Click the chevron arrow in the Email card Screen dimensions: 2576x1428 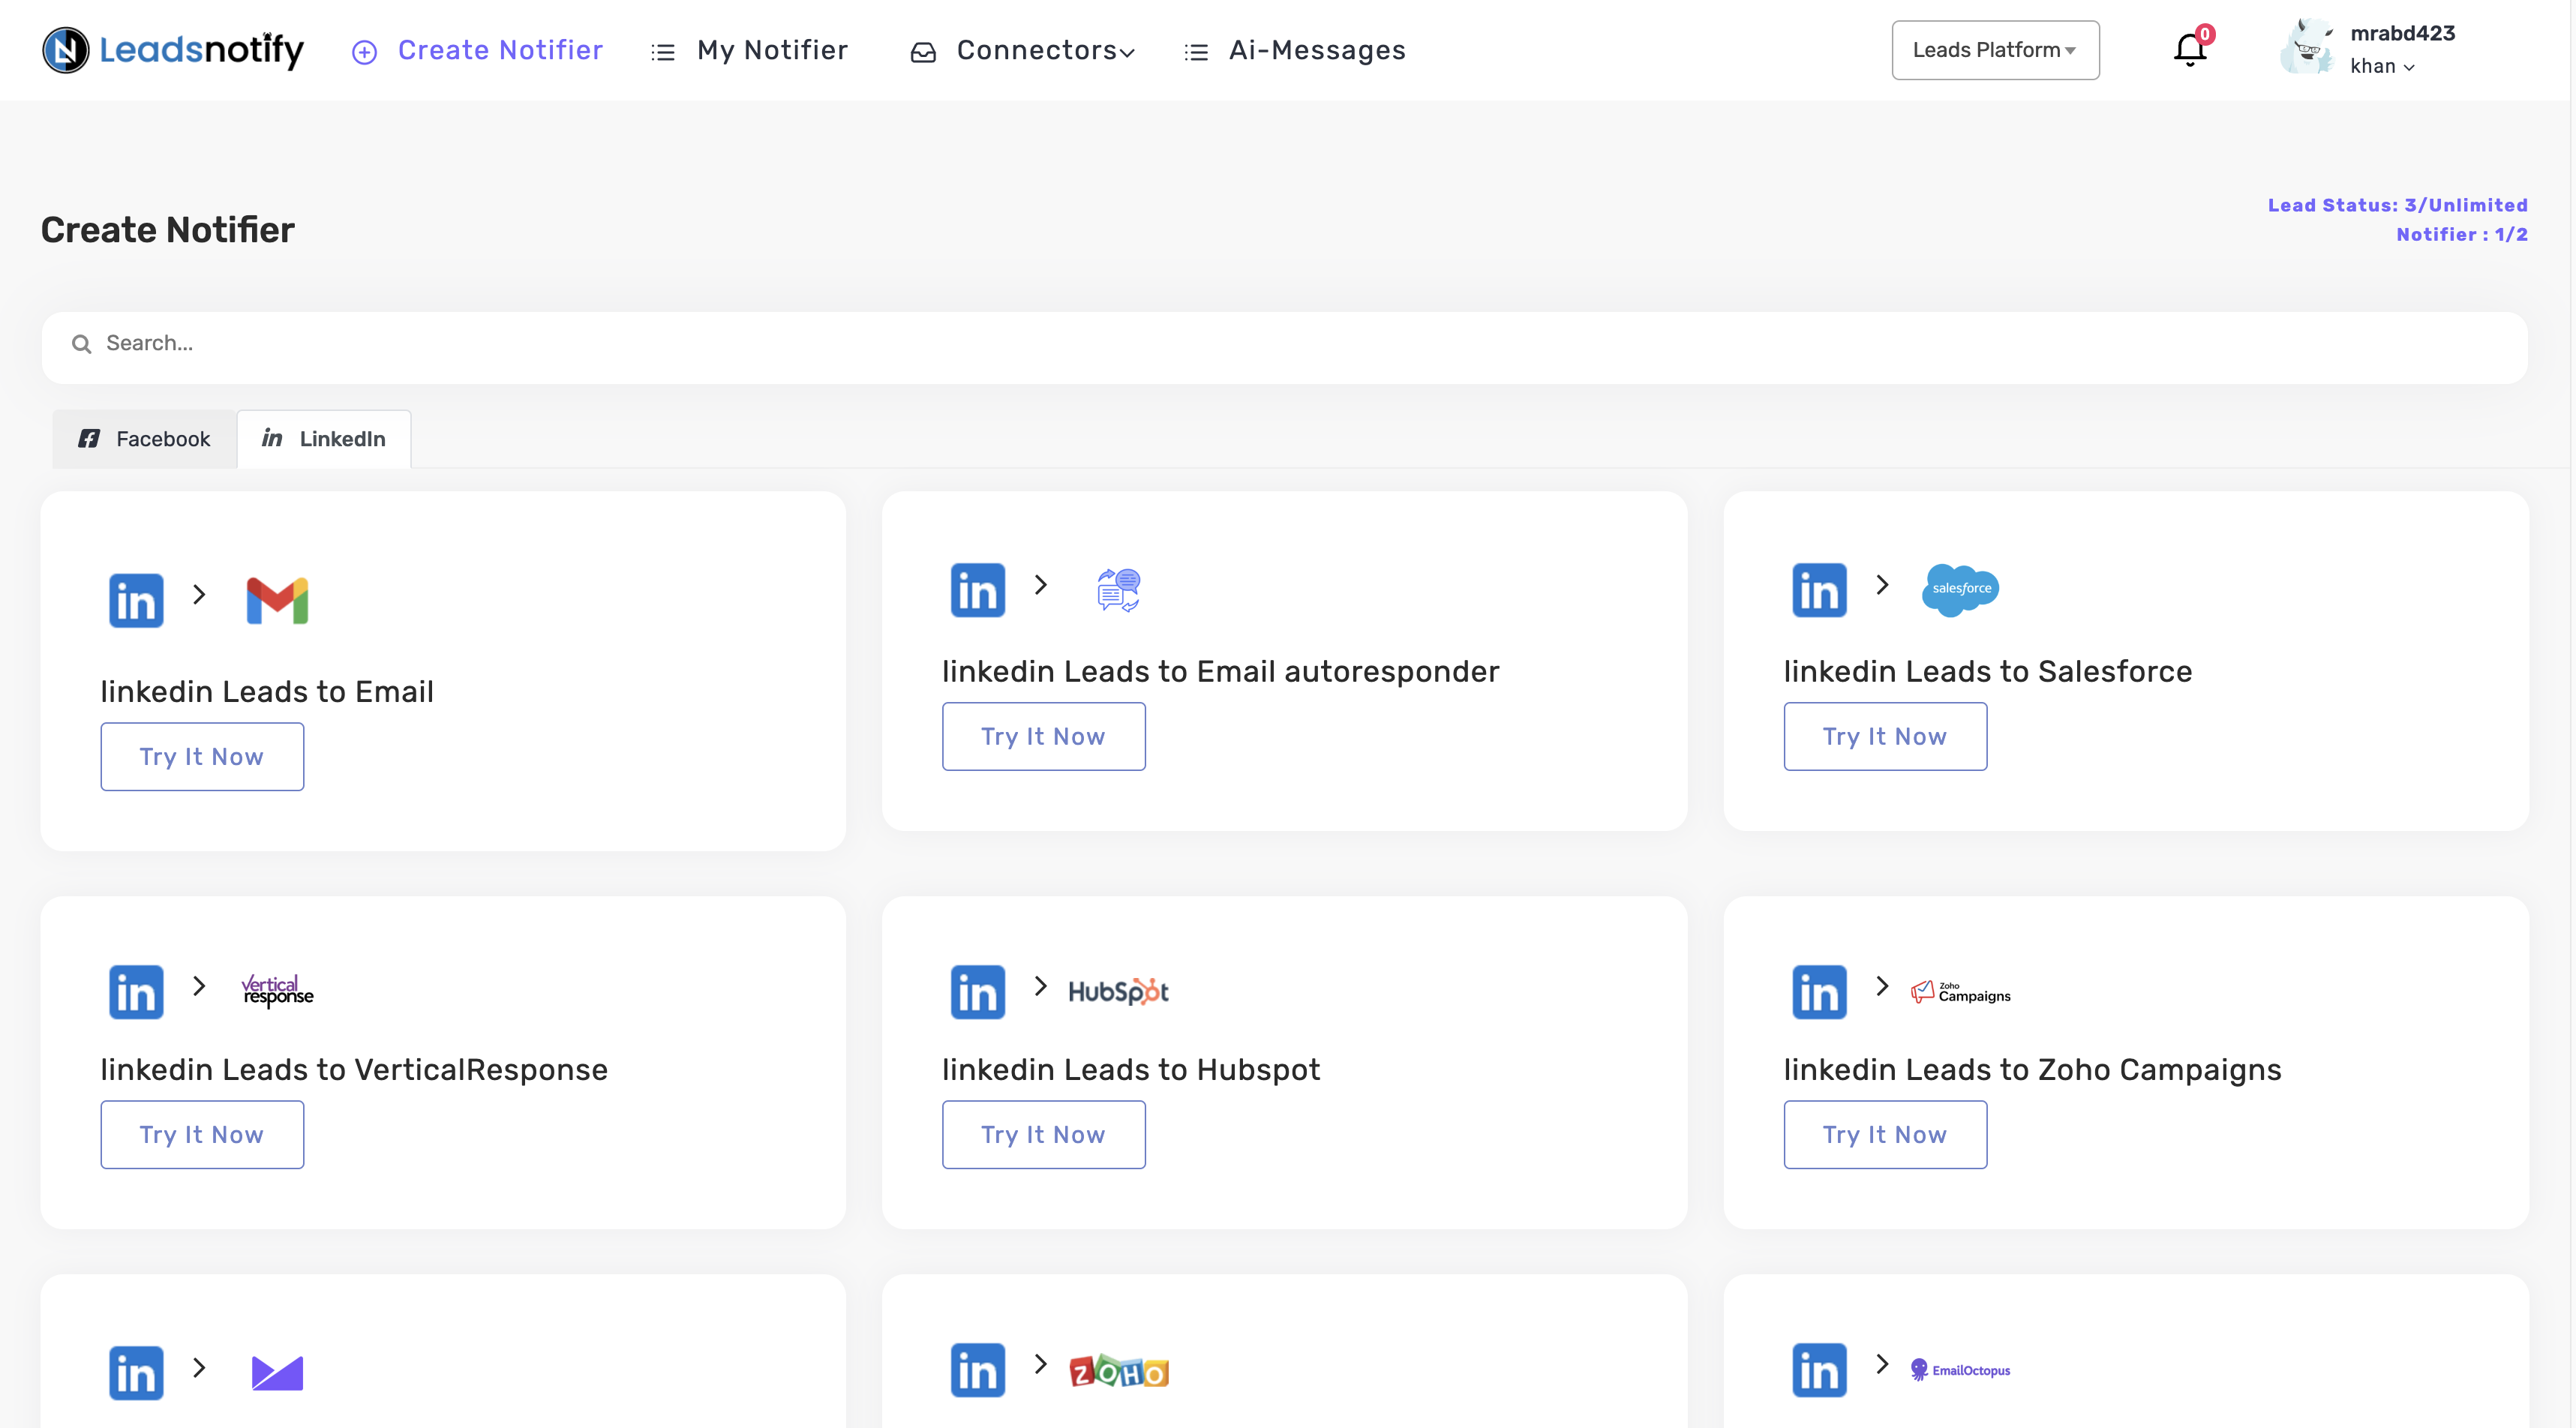(x=199, y=595)
